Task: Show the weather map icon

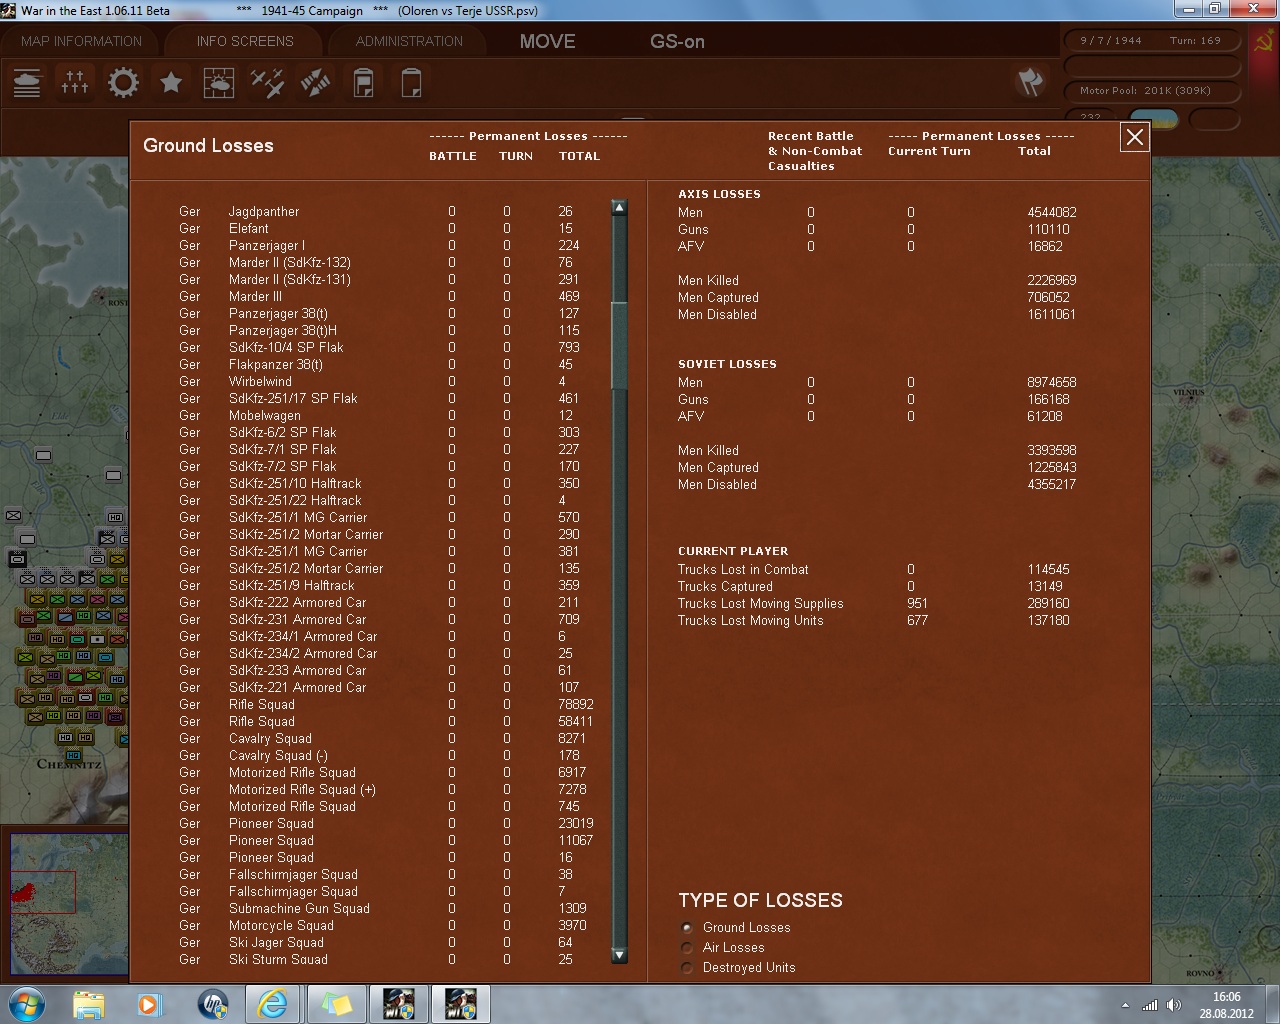Action: [x=219, y=82]
